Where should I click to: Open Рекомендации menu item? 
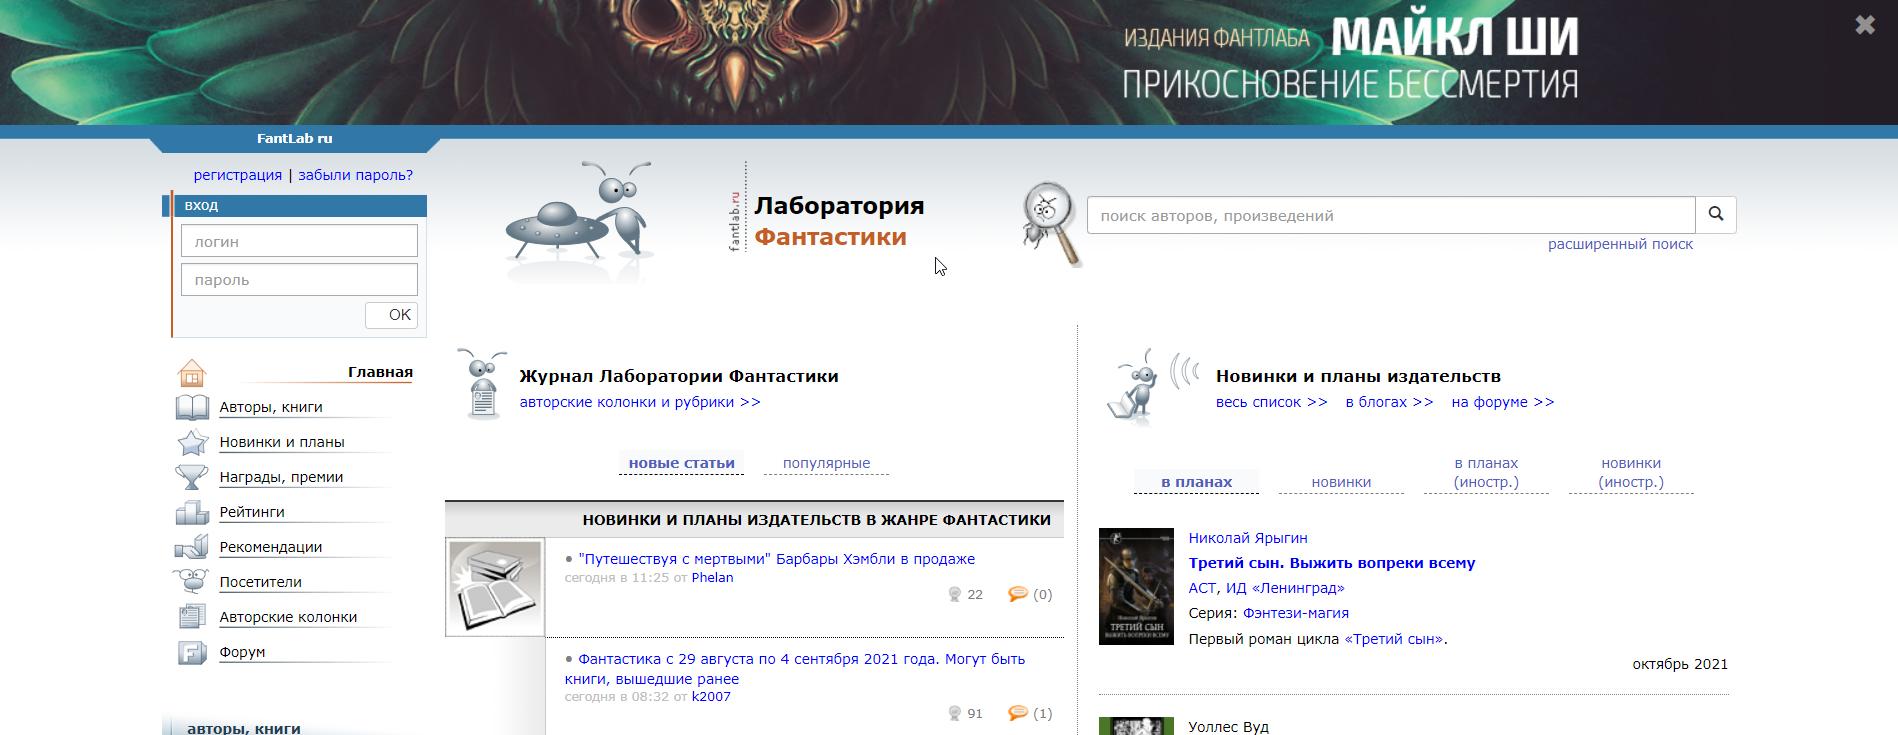271,547
